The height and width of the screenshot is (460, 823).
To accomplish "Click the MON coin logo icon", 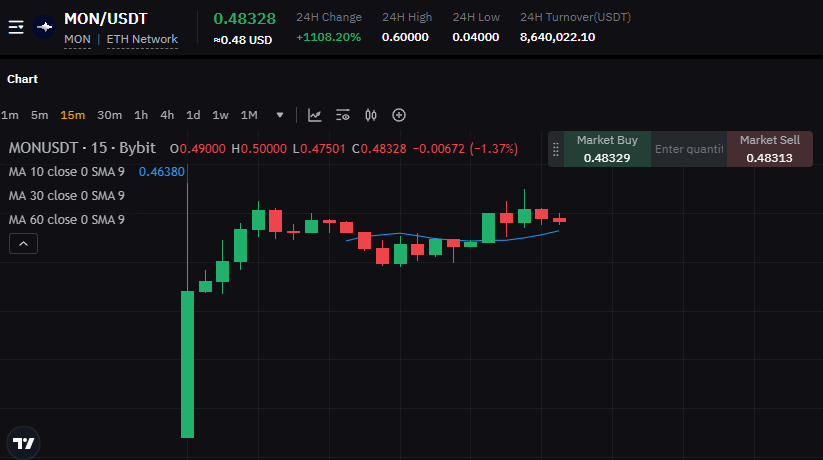I will pos(44,27).
